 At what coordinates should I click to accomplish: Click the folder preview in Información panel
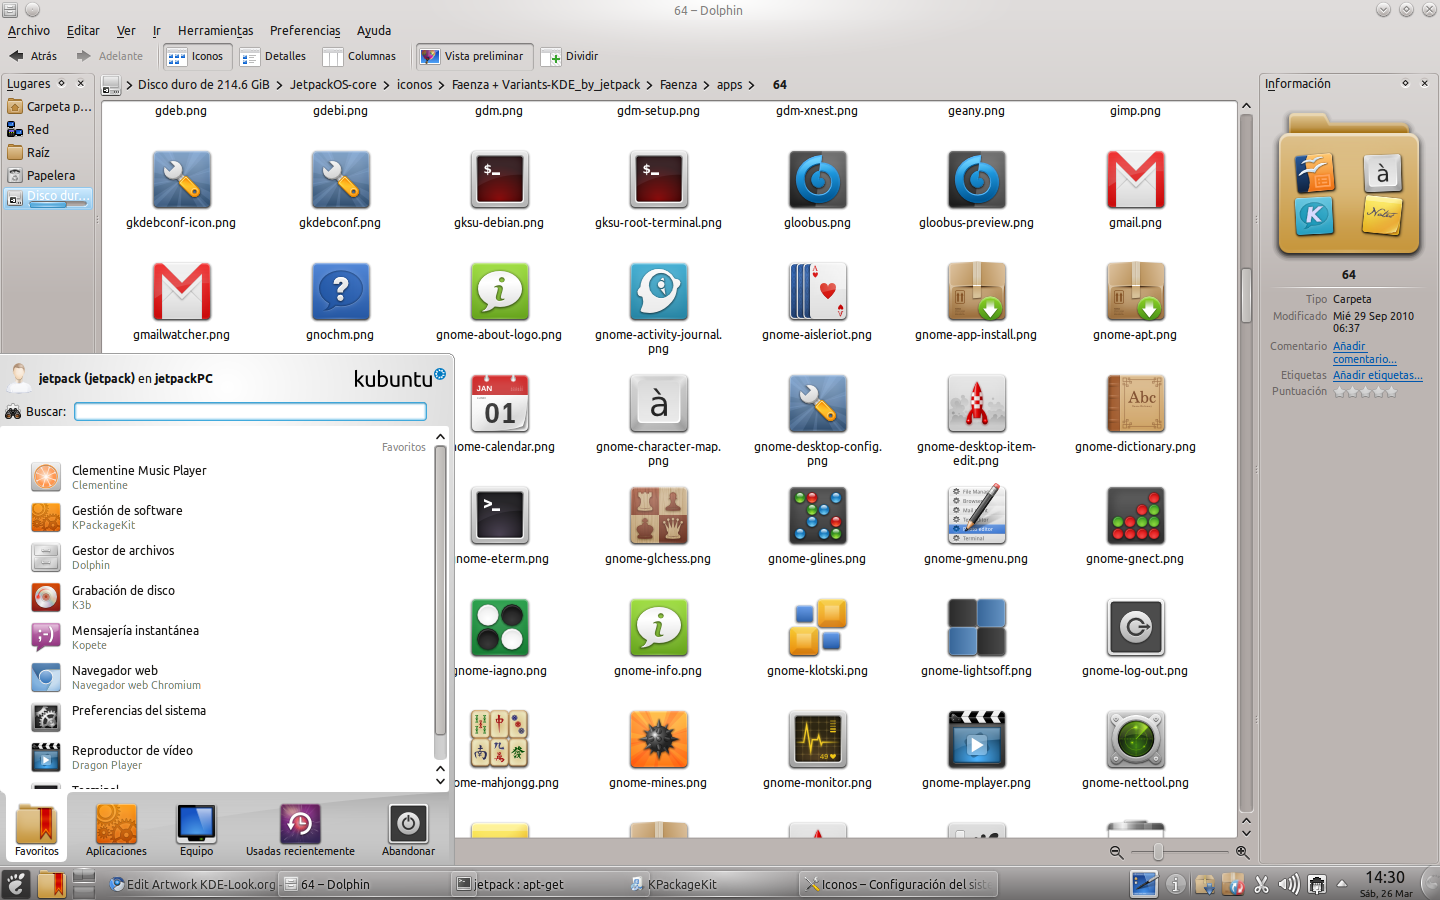point(1348,186)
